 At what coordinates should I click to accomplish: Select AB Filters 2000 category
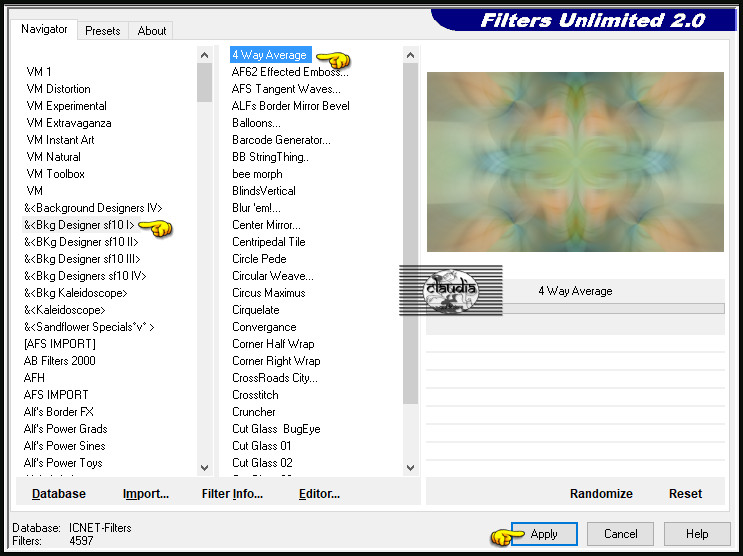[59, 361]
